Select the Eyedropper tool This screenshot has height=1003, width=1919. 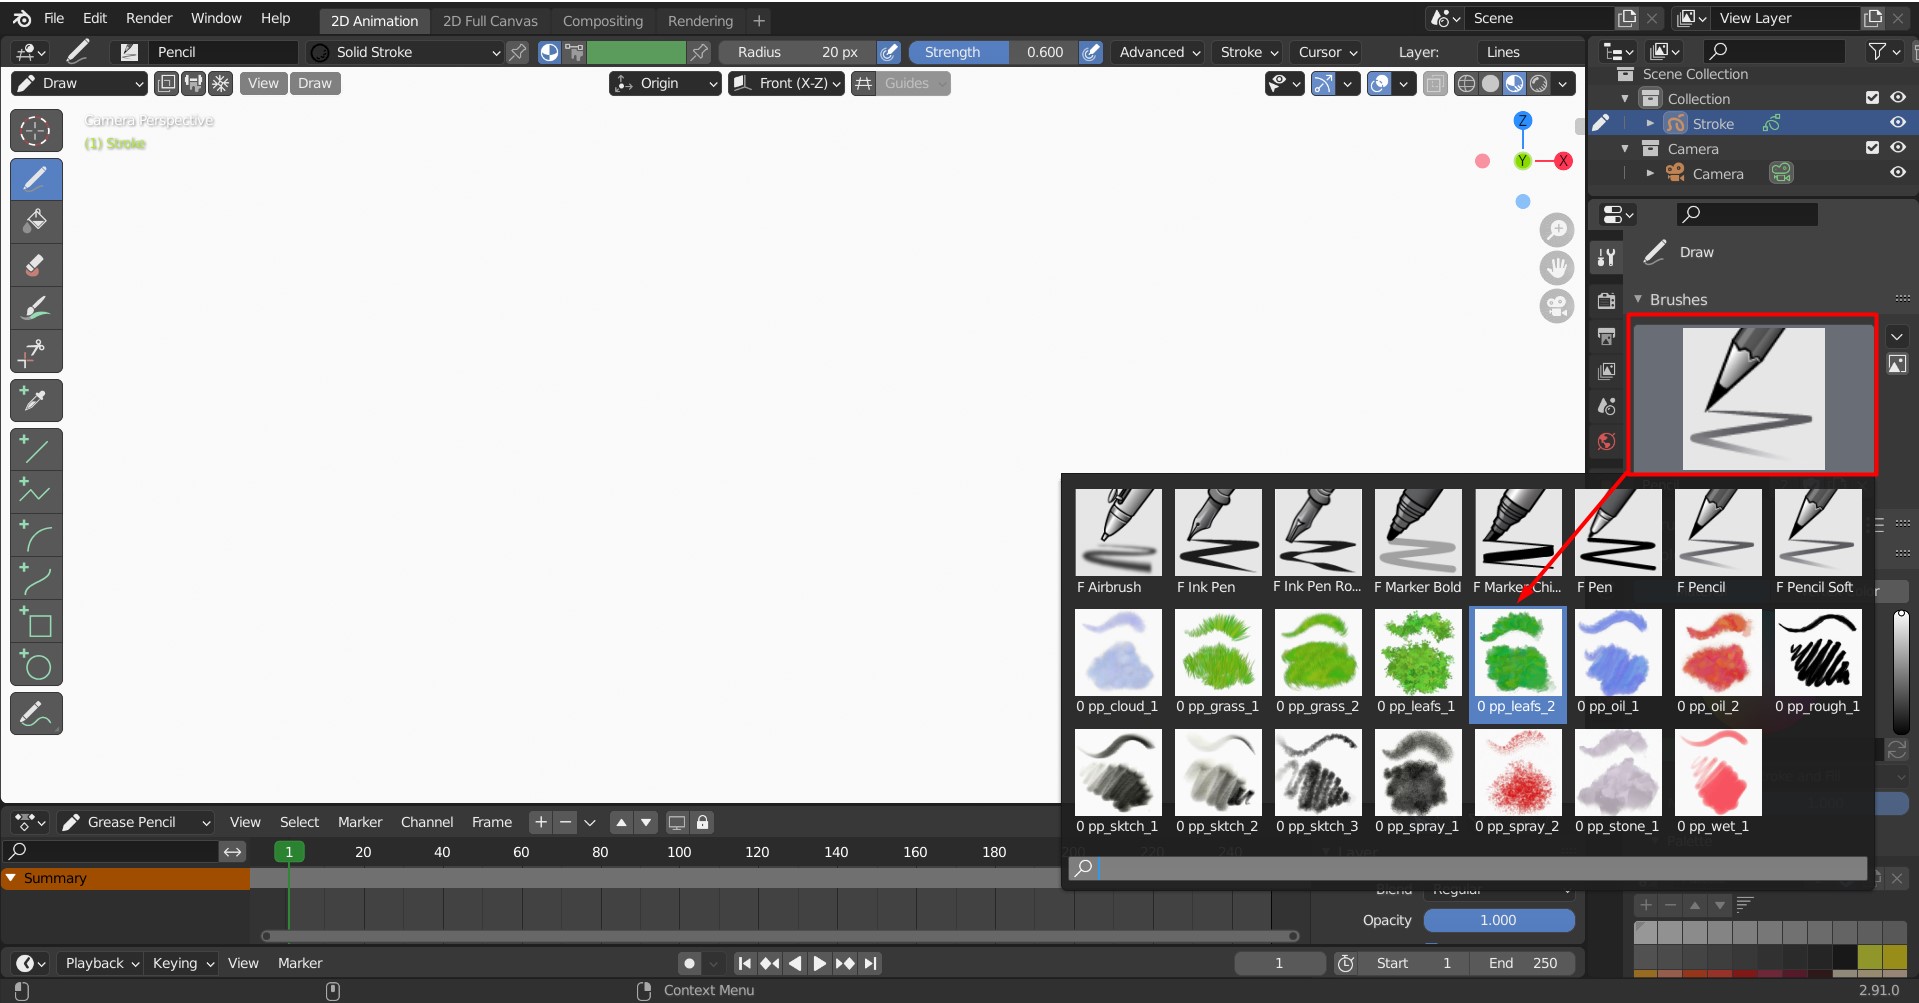point(36,400)
